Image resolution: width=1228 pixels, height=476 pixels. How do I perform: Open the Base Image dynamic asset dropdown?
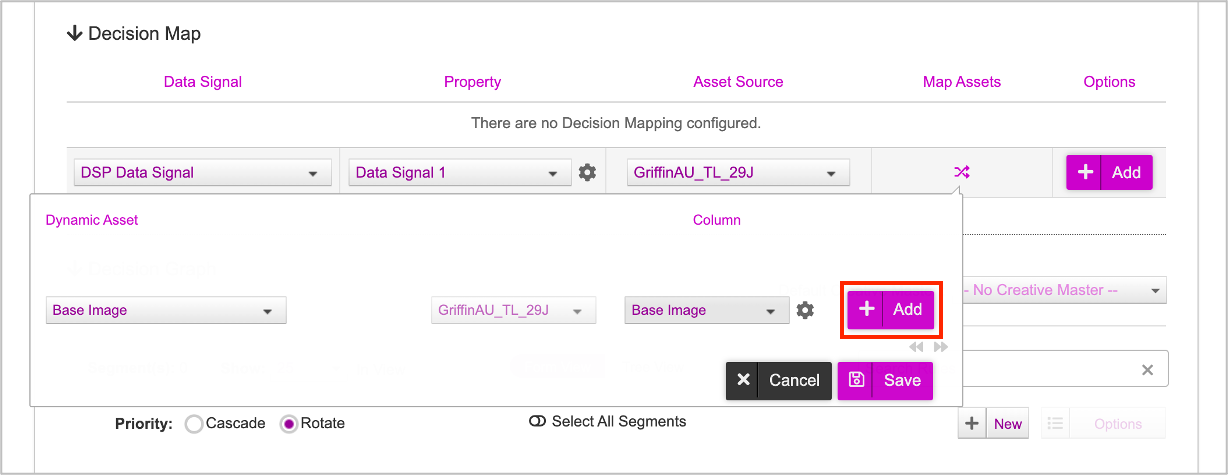[166, 310]
